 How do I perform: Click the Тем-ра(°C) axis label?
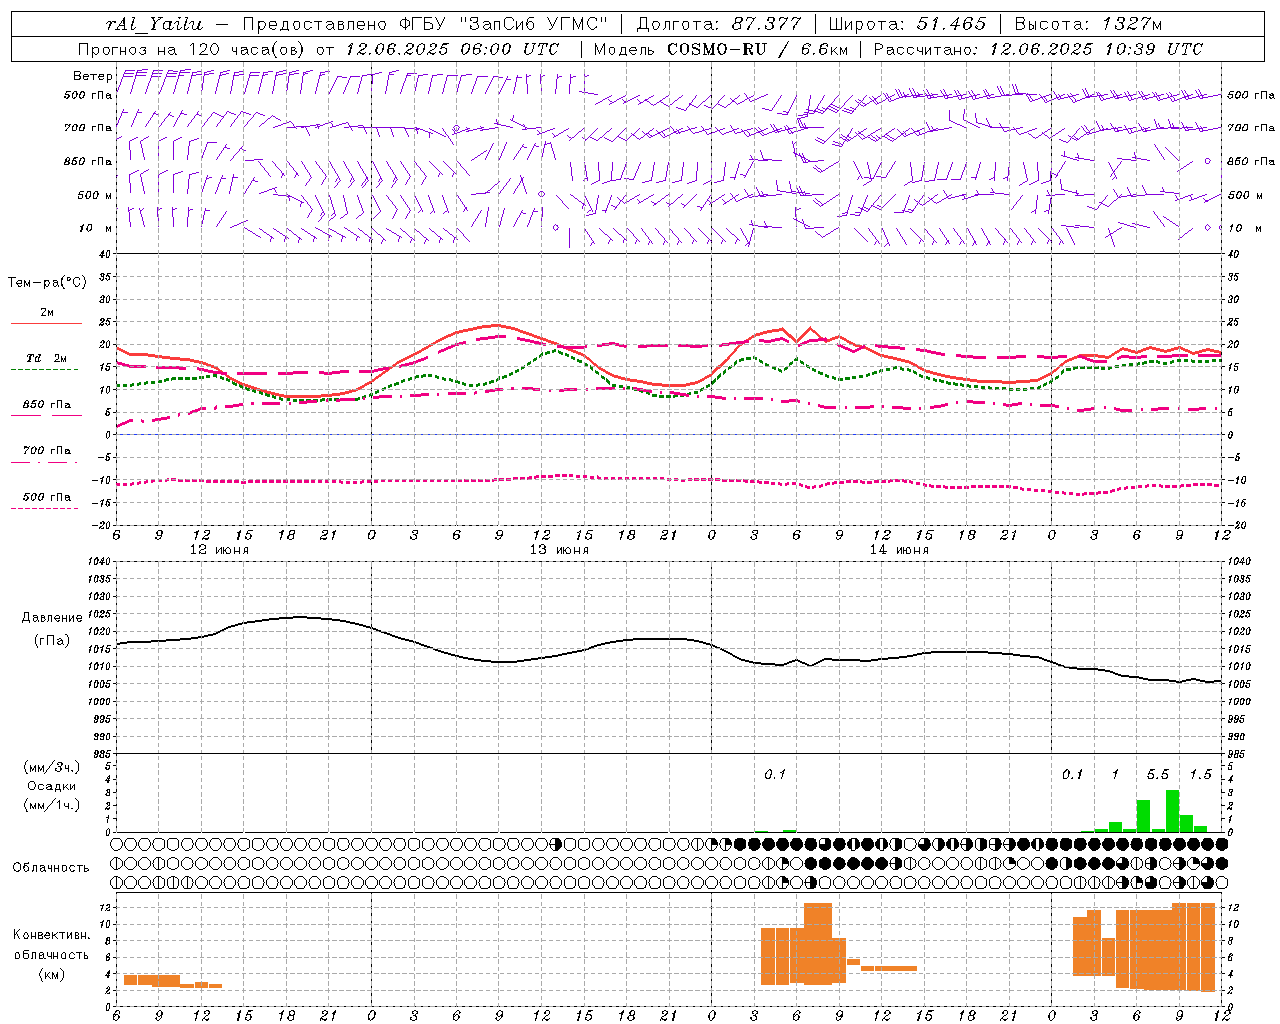47,283
